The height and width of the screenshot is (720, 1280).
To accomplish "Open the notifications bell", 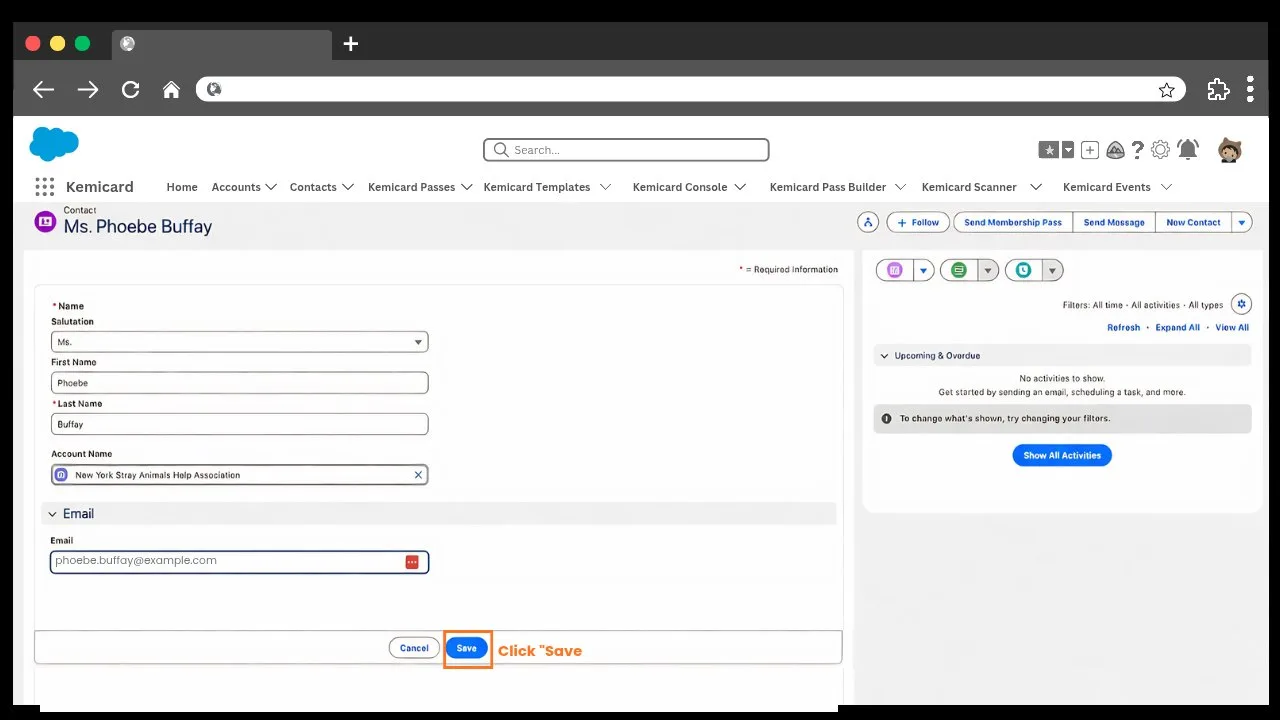I will coord(1188,150).
